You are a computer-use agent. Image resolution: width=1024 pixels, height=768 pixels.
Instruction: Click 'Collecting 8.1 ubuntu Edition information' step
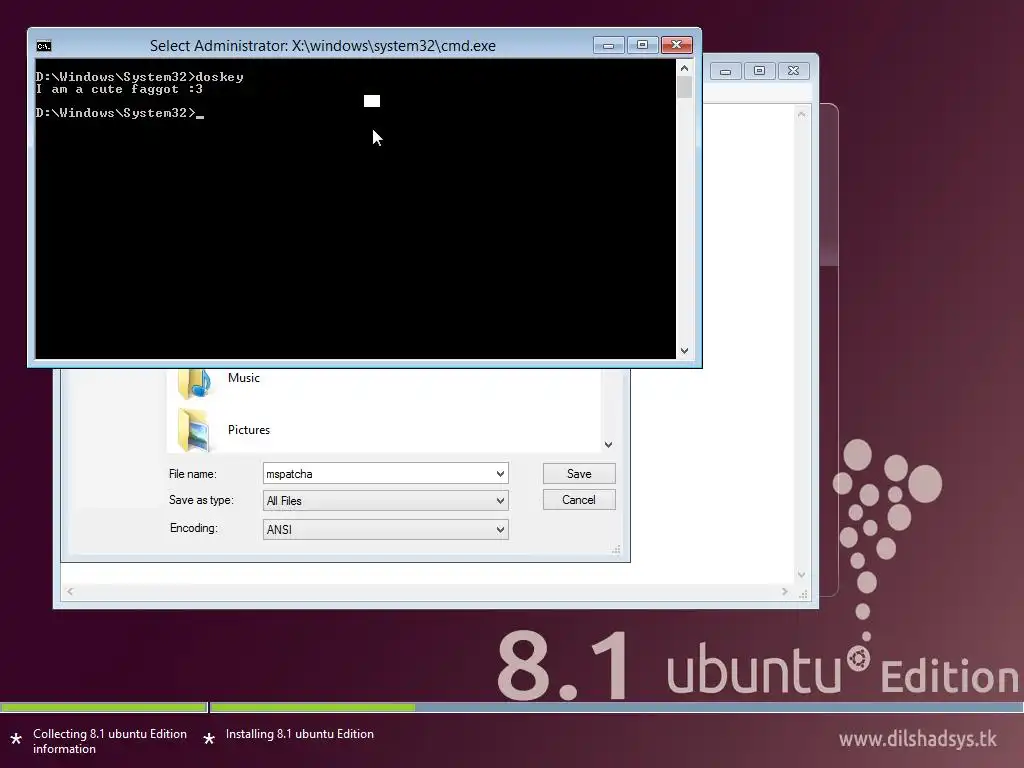tap(110, 741)
